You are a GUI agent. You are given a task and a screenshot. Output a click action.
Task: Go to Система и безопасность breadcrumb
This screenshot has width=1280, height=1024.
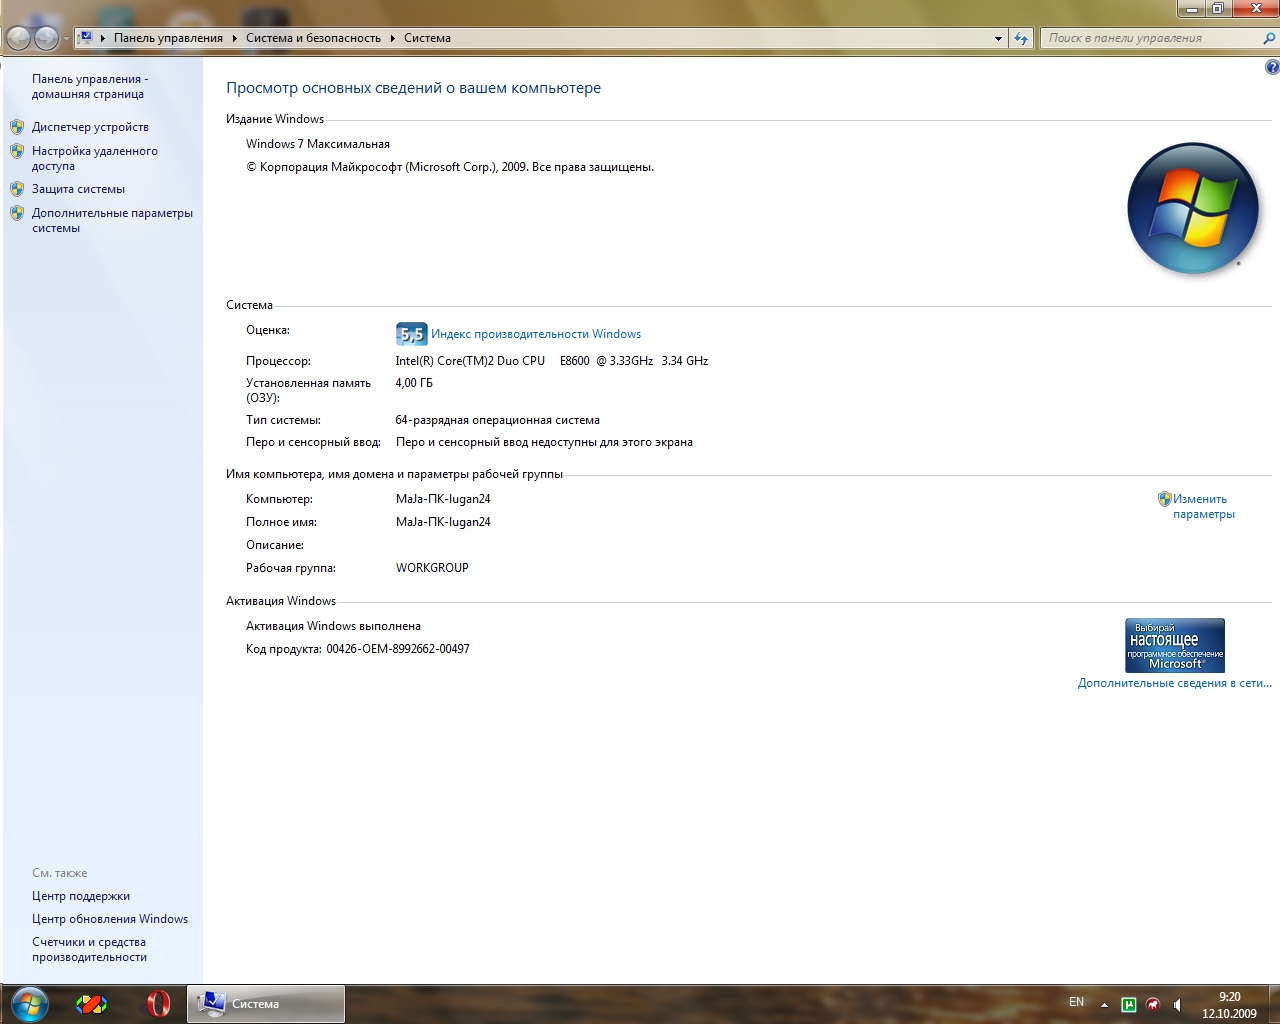(313, 38)
